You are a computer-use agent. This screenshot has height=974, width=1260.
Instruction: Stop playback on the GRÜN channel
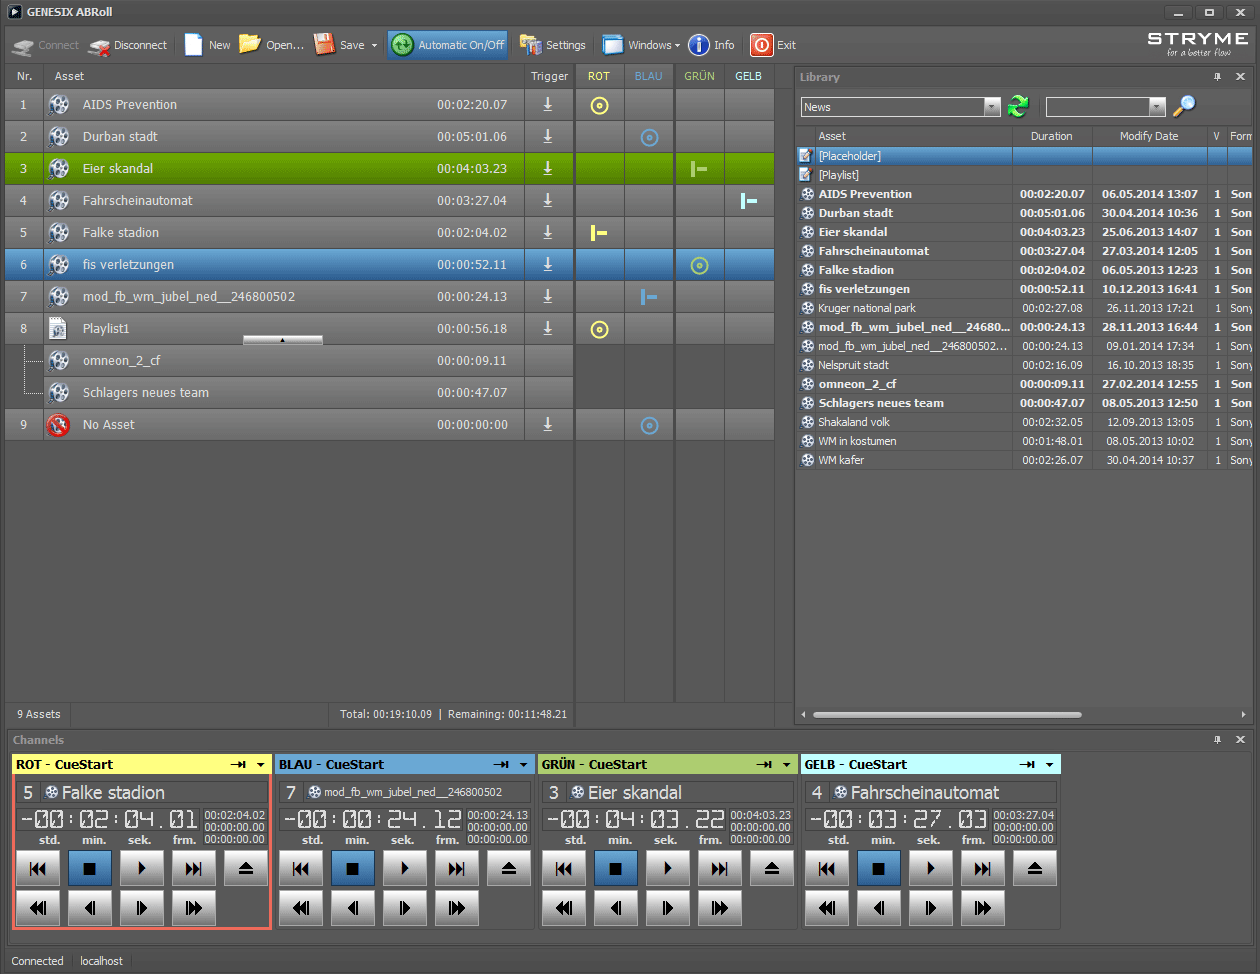[615, 869]
